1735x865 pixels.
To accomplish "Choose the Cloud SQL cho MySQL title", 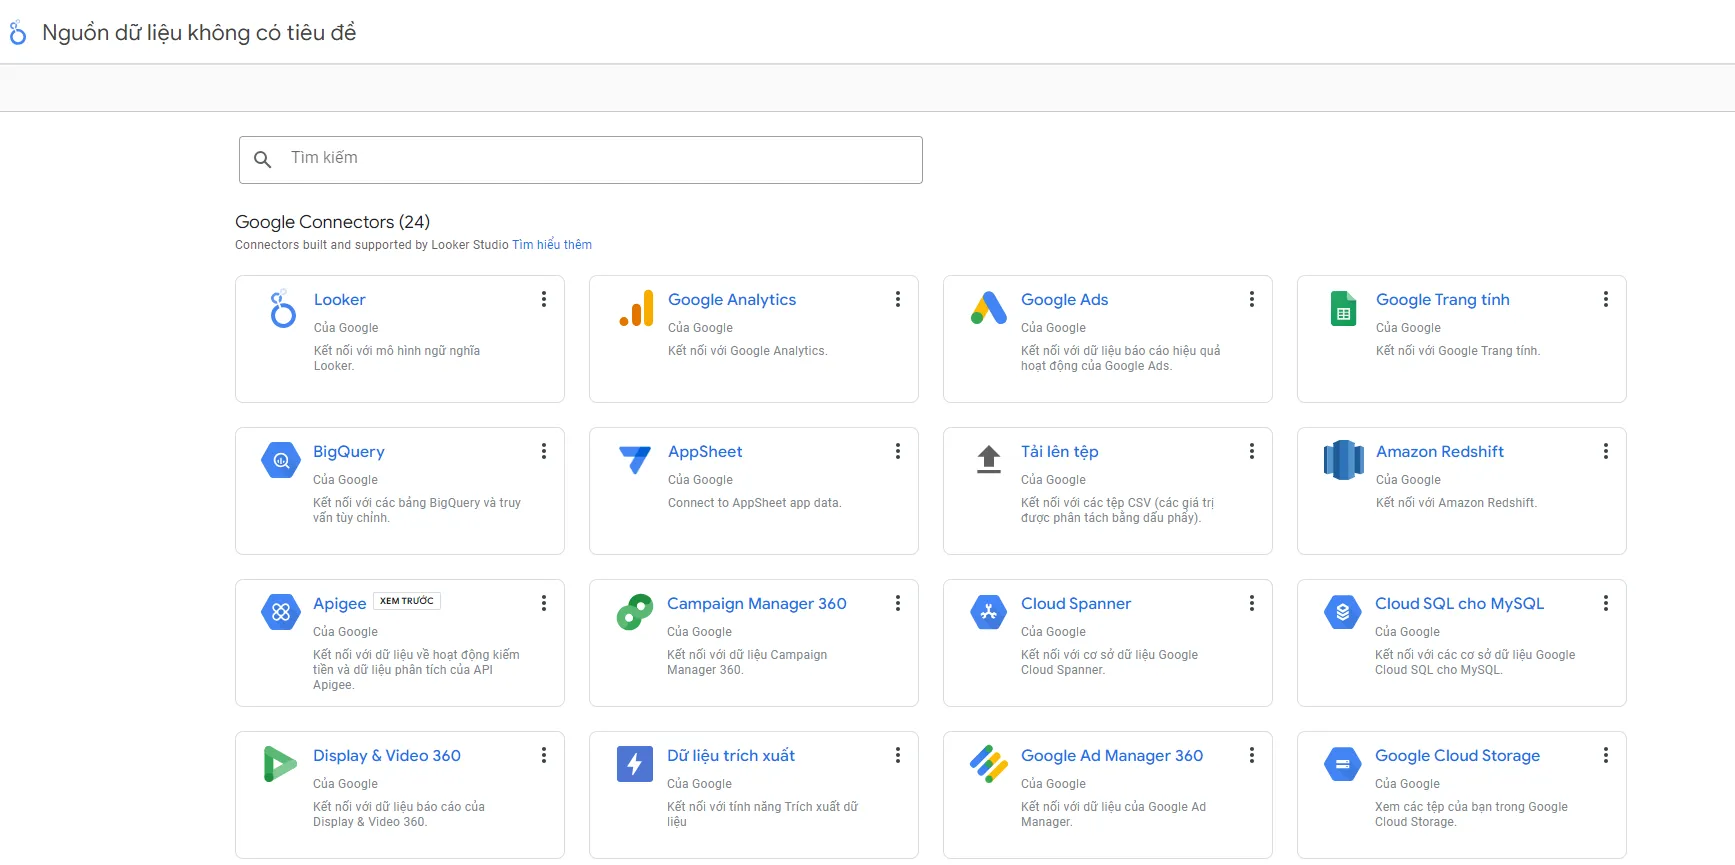I will (x=1459, y=604).
